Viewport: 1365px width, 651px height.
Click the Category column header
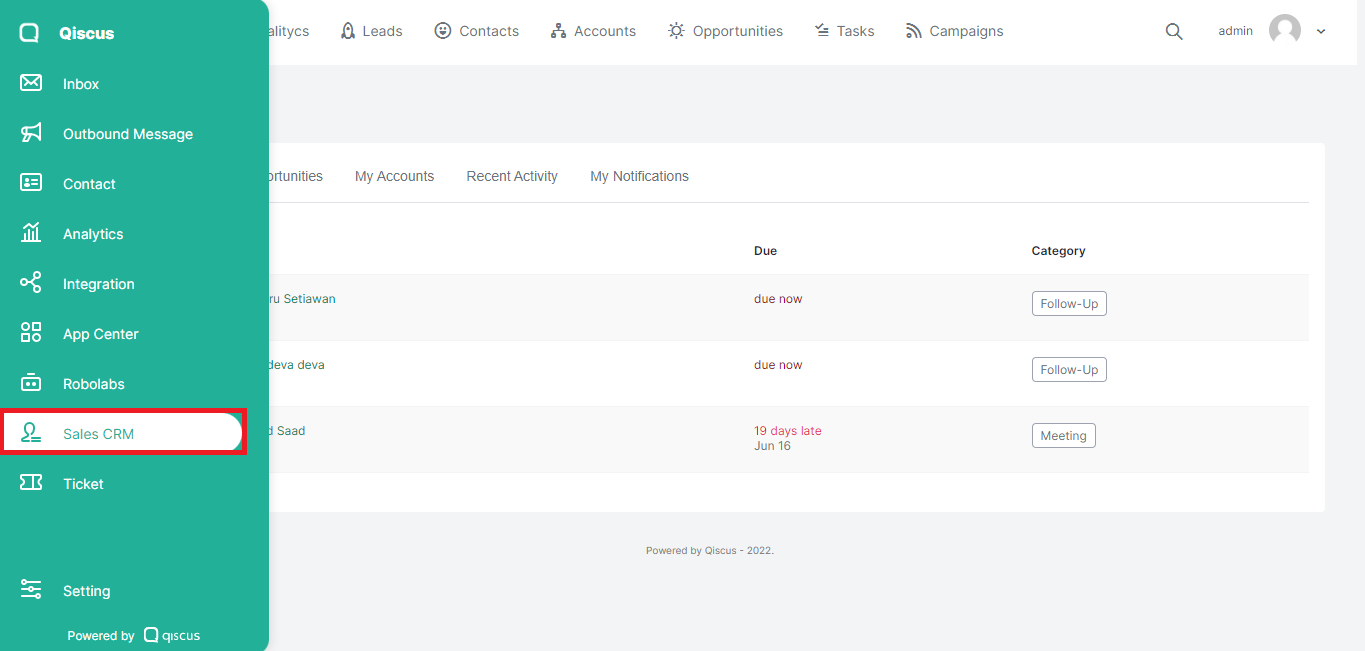(1058, 251)
